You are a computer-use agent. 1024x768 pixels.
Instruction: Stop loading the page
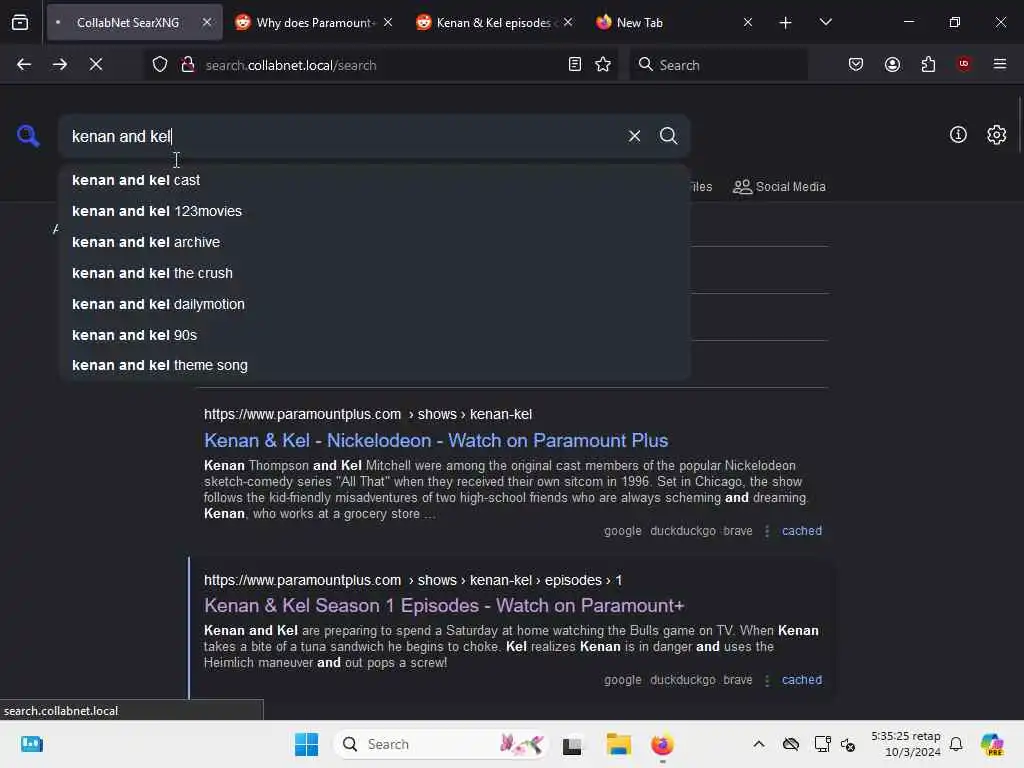click(x=95, y=64)
